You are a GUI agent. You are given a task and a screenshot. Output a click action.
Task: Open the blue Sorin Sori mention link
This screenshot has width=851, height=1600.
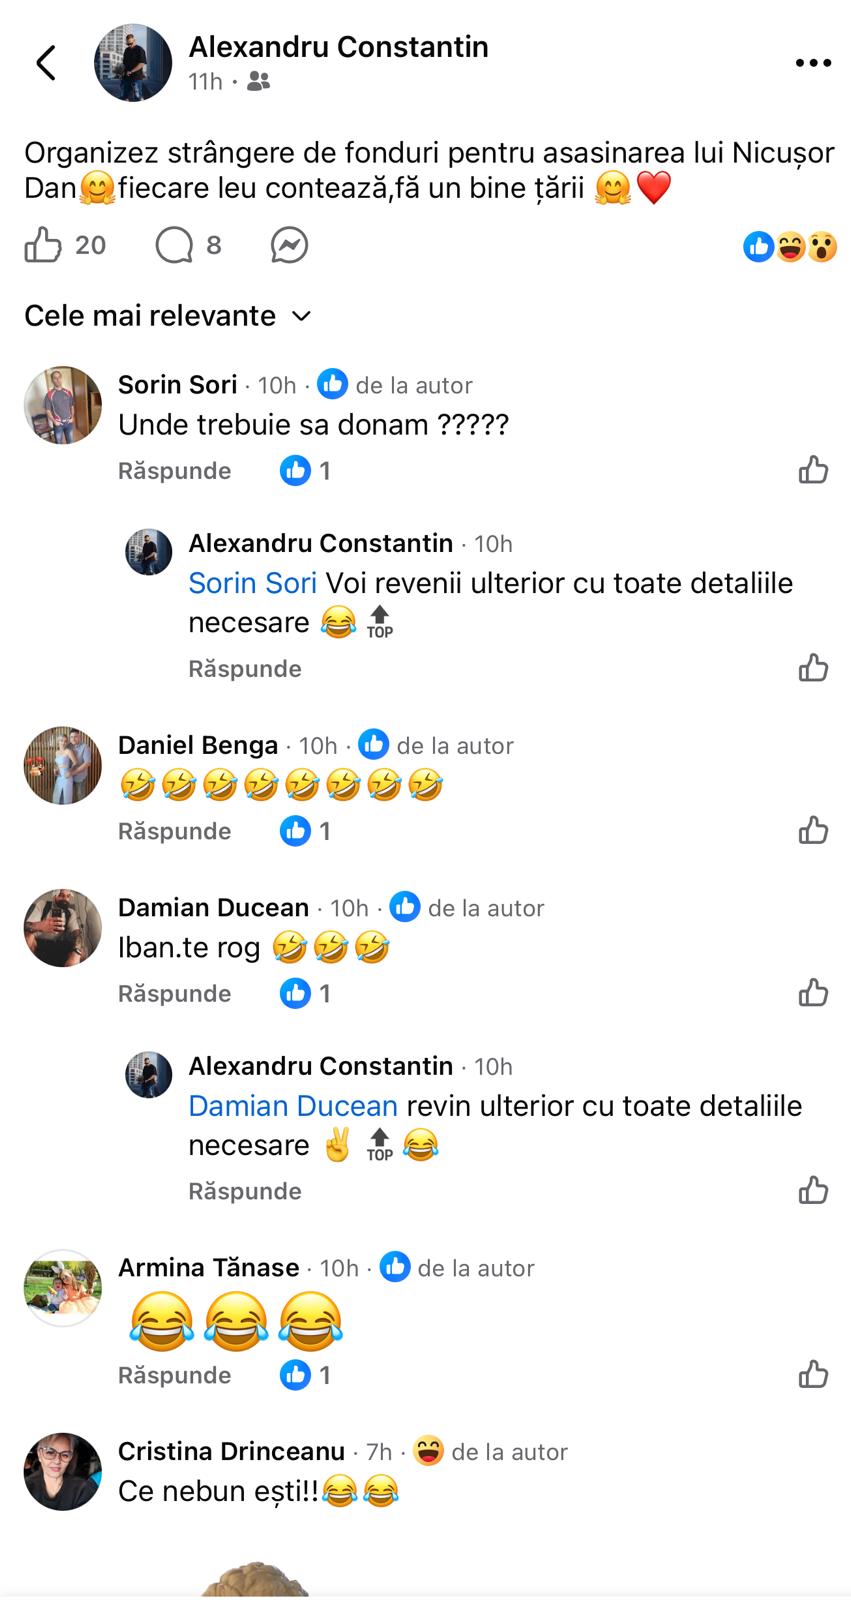pyautogui.click(x=252, y=583)
